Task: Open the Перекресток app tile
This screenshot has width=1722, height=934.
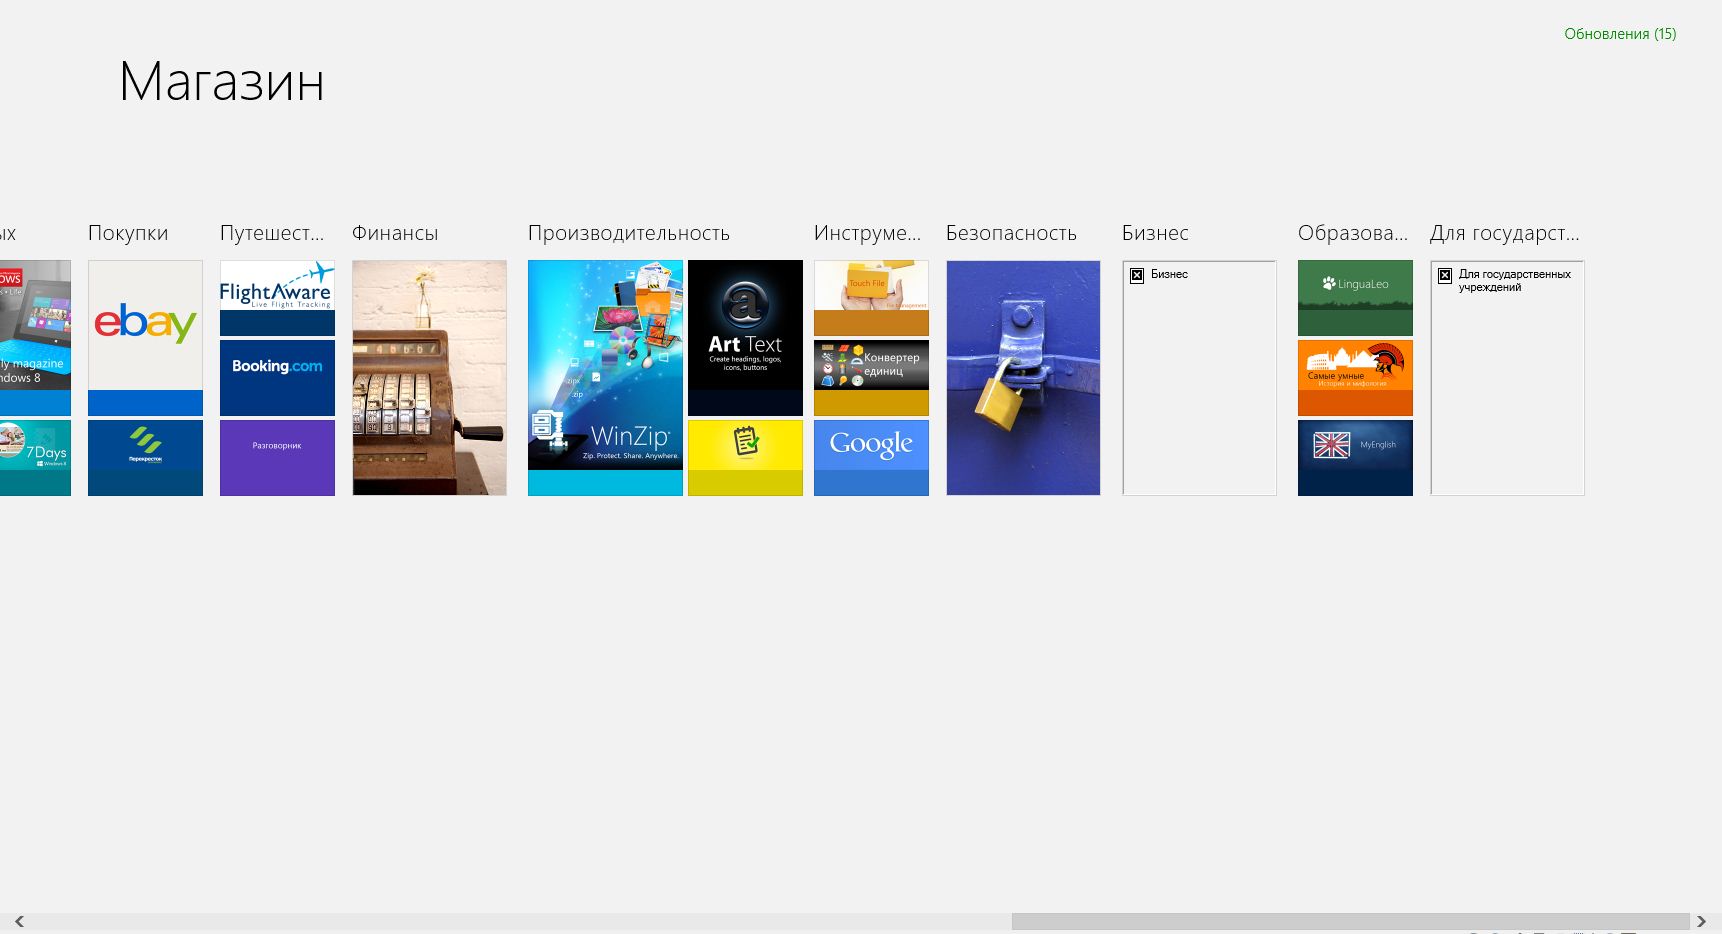Action: [x=145, y=458]
